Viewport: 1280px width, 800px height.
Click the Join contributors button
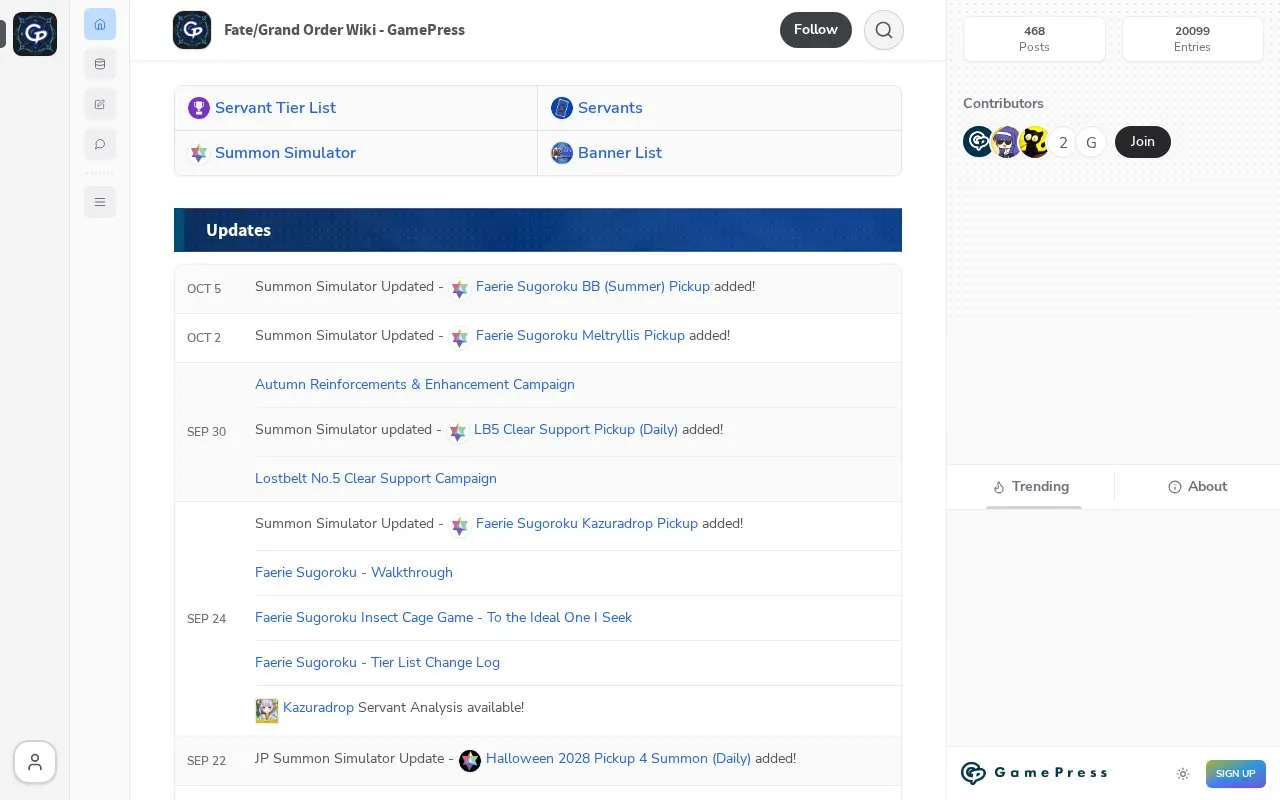tap(1143, 142)
